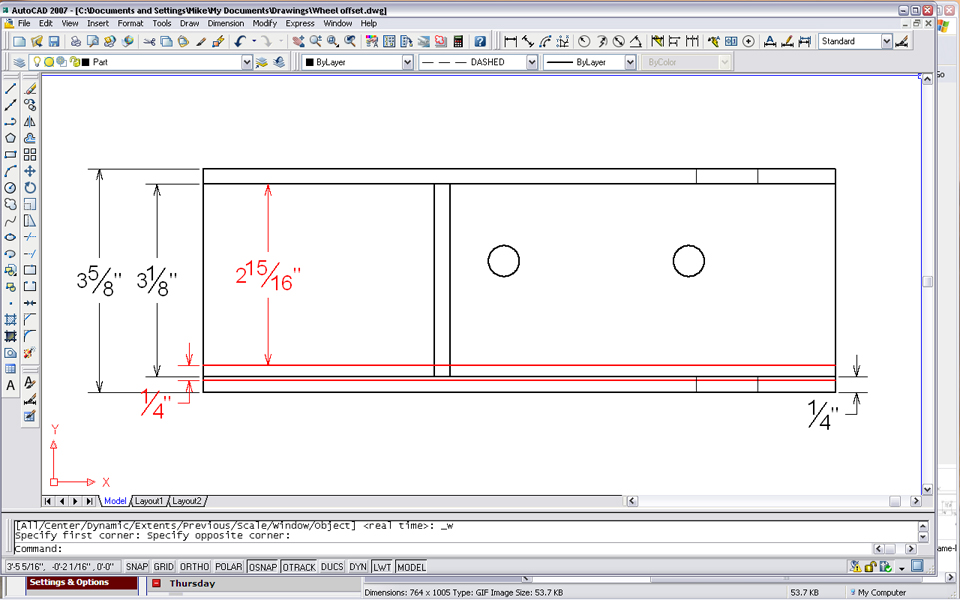Screen dimensions: 960x600
Task: Toggle POLAR tracking in status bar
Action: 228,567
